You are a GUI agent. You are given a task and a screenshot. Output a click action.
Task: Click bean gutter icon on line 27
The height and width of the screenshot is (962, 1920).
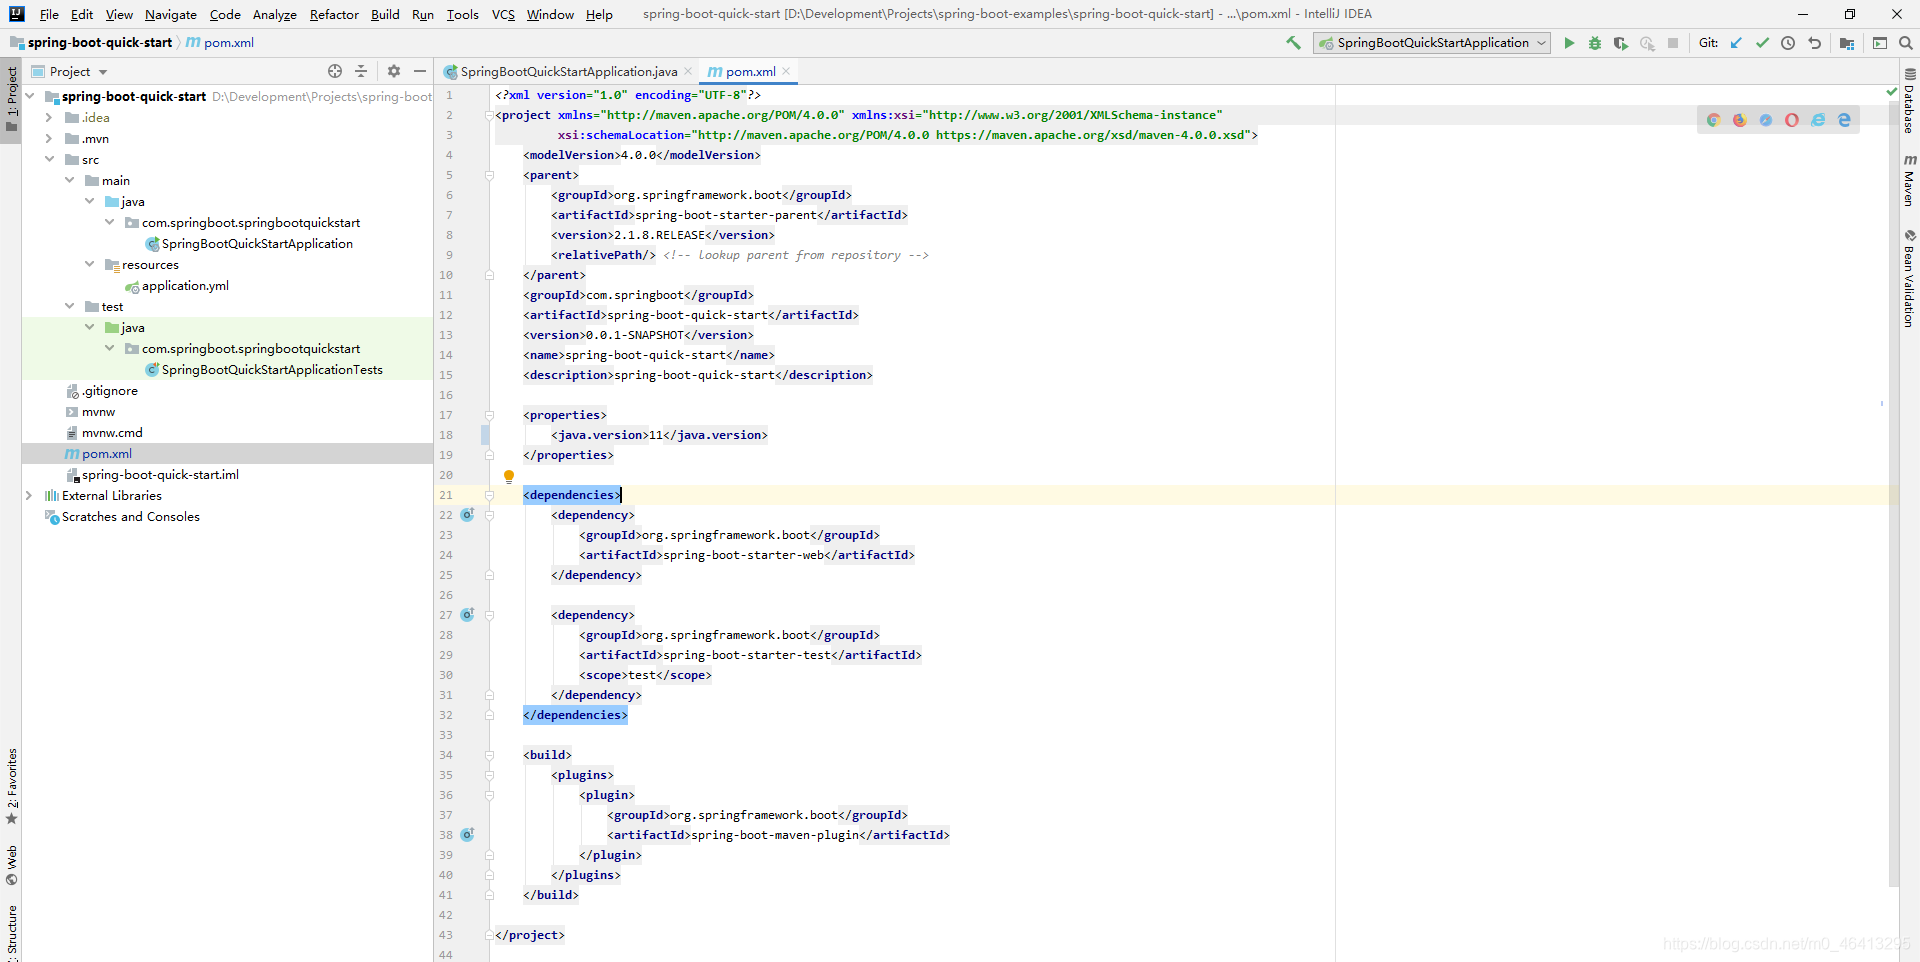tap(467, 615)
